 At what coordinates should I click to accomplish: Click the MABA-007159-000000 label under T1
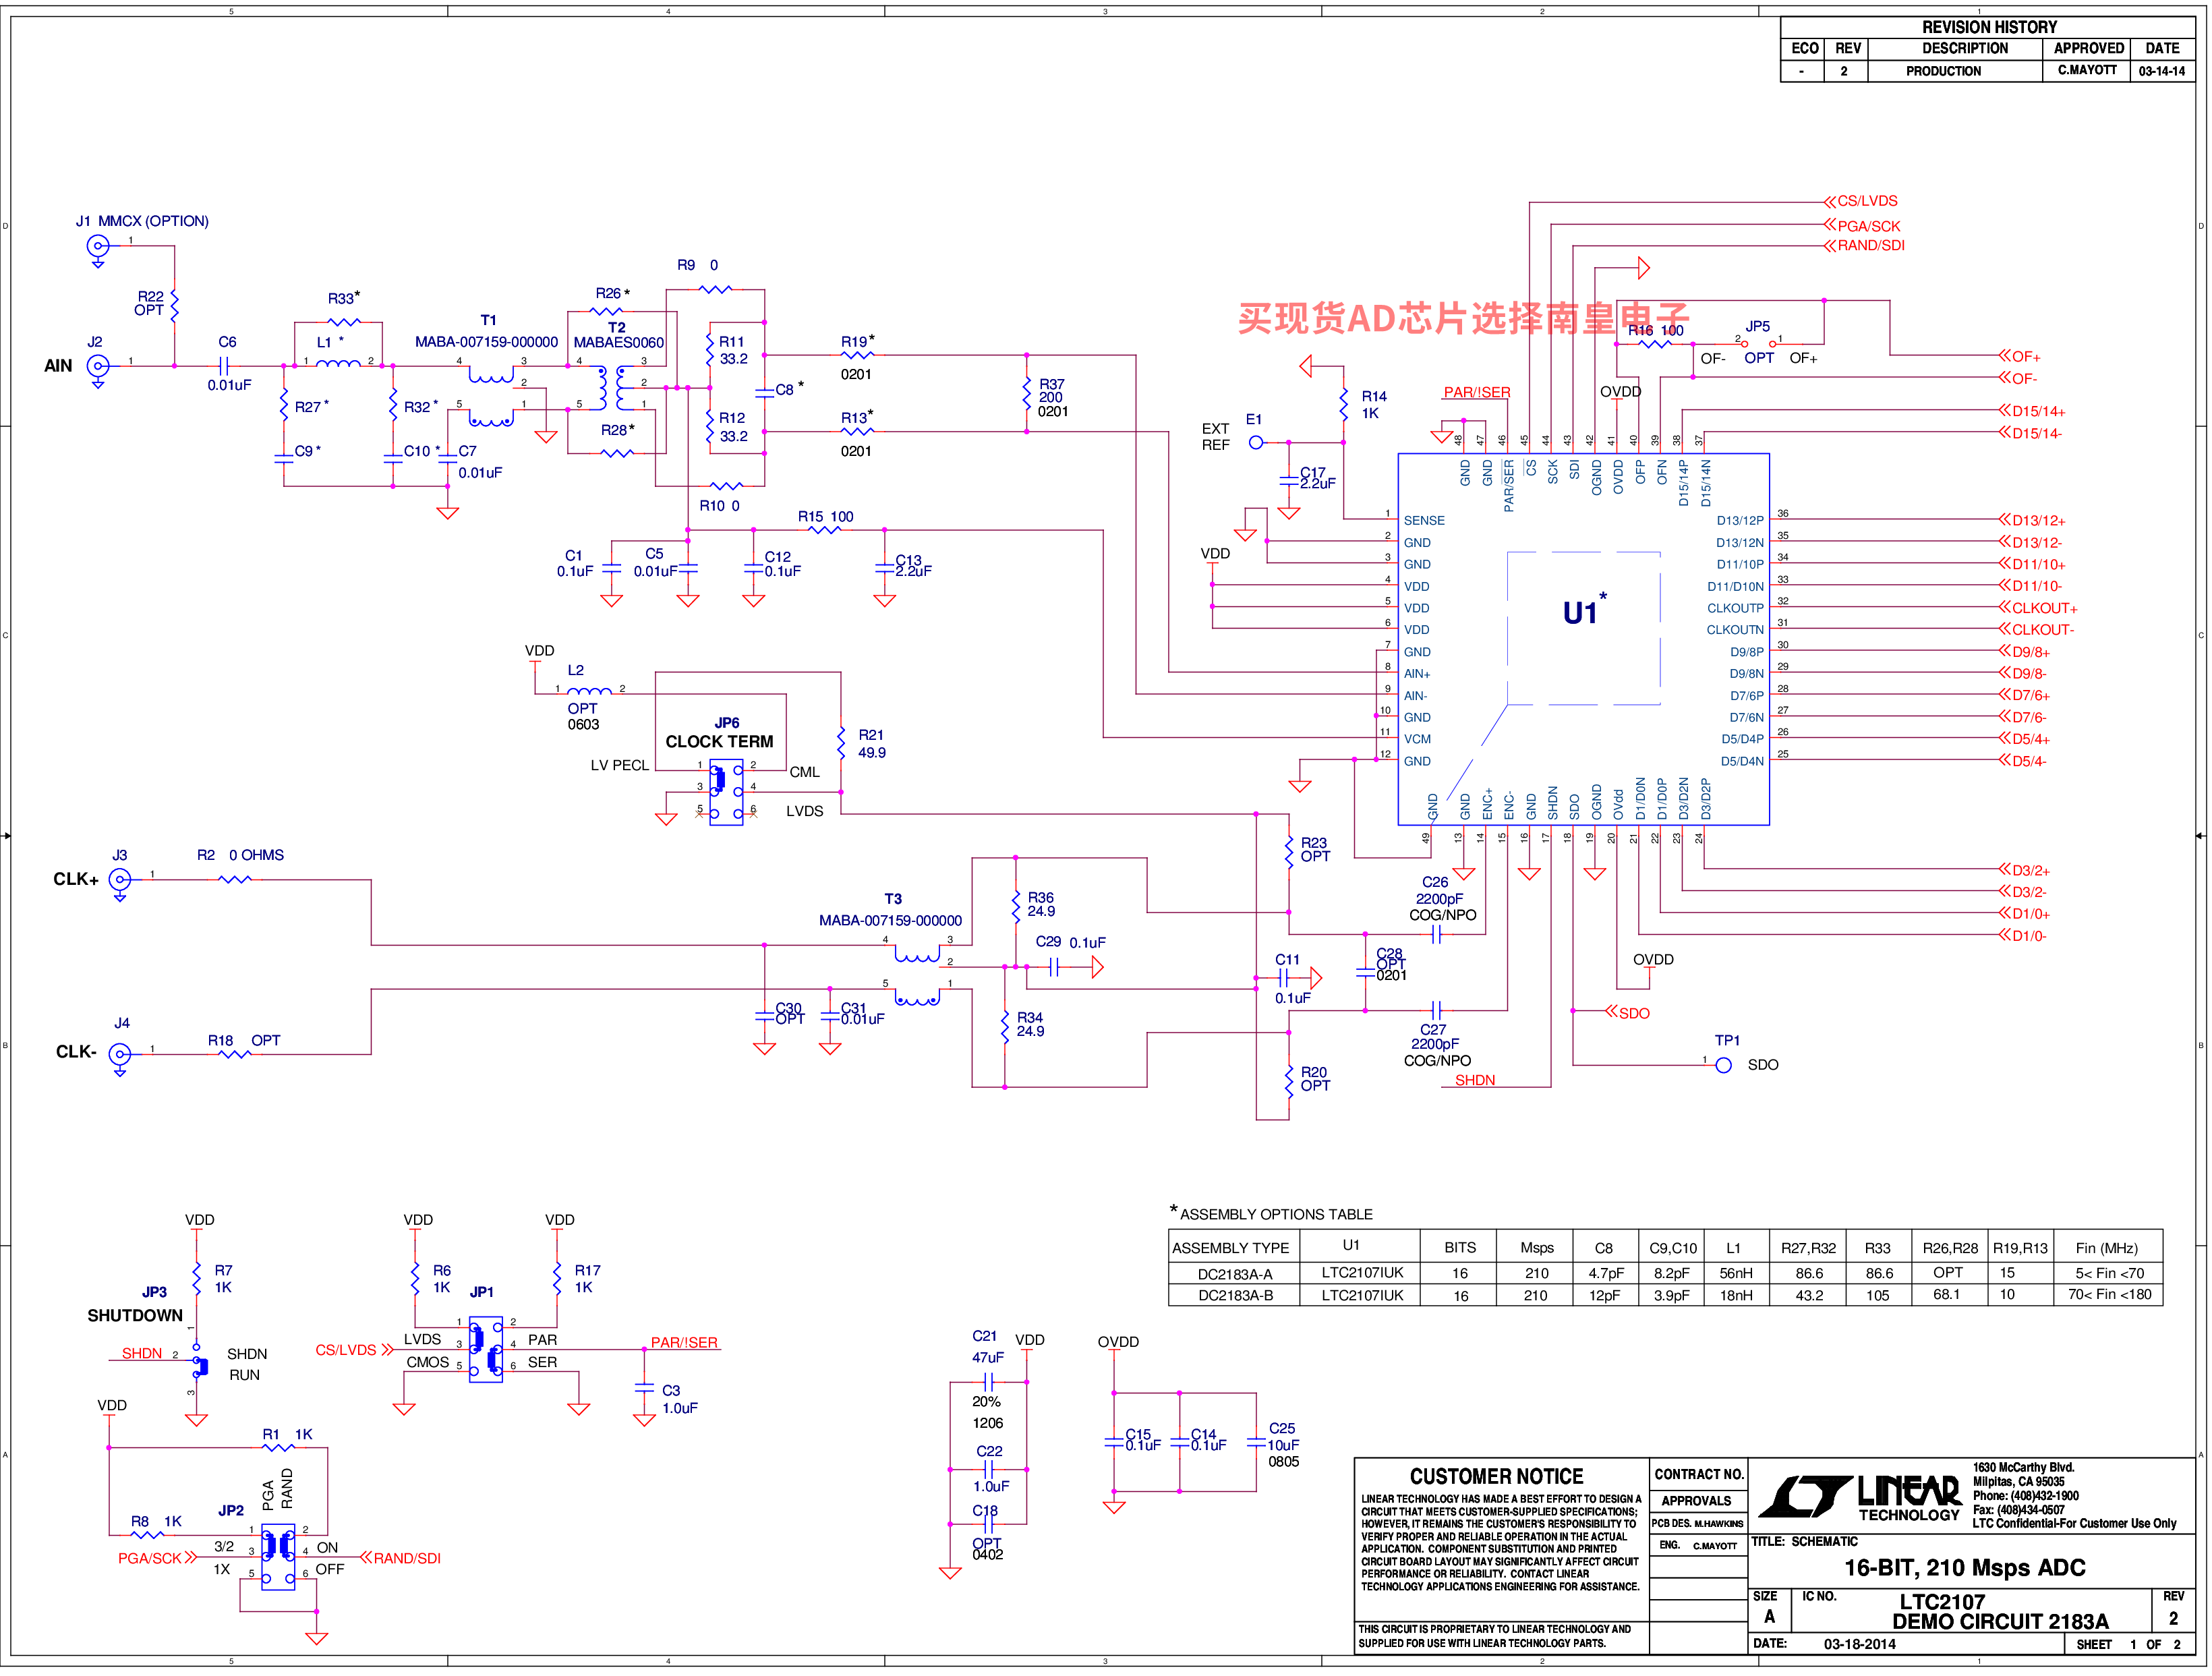[486, 342]
